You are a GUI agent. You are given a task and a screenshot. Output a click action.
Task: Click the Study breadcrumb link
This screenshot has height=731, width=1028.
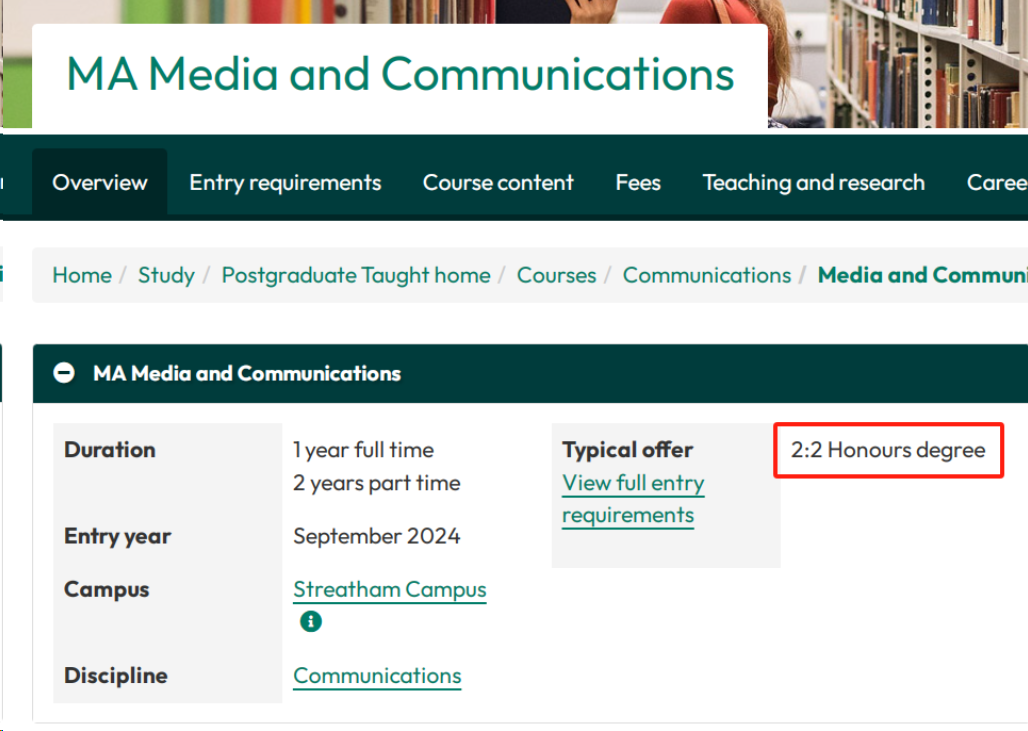point(166,275)
